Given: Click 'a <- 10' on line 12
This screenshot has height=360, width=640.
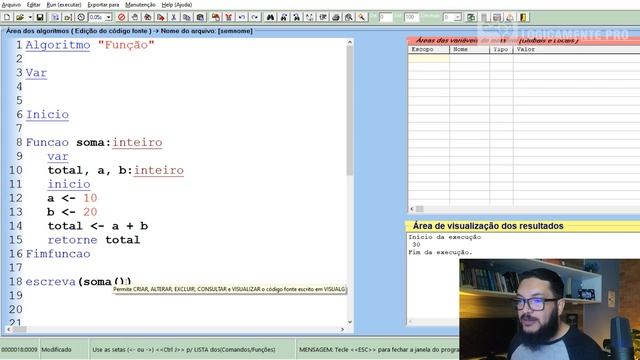Looking at the screenshot, I should click(72, 198).
